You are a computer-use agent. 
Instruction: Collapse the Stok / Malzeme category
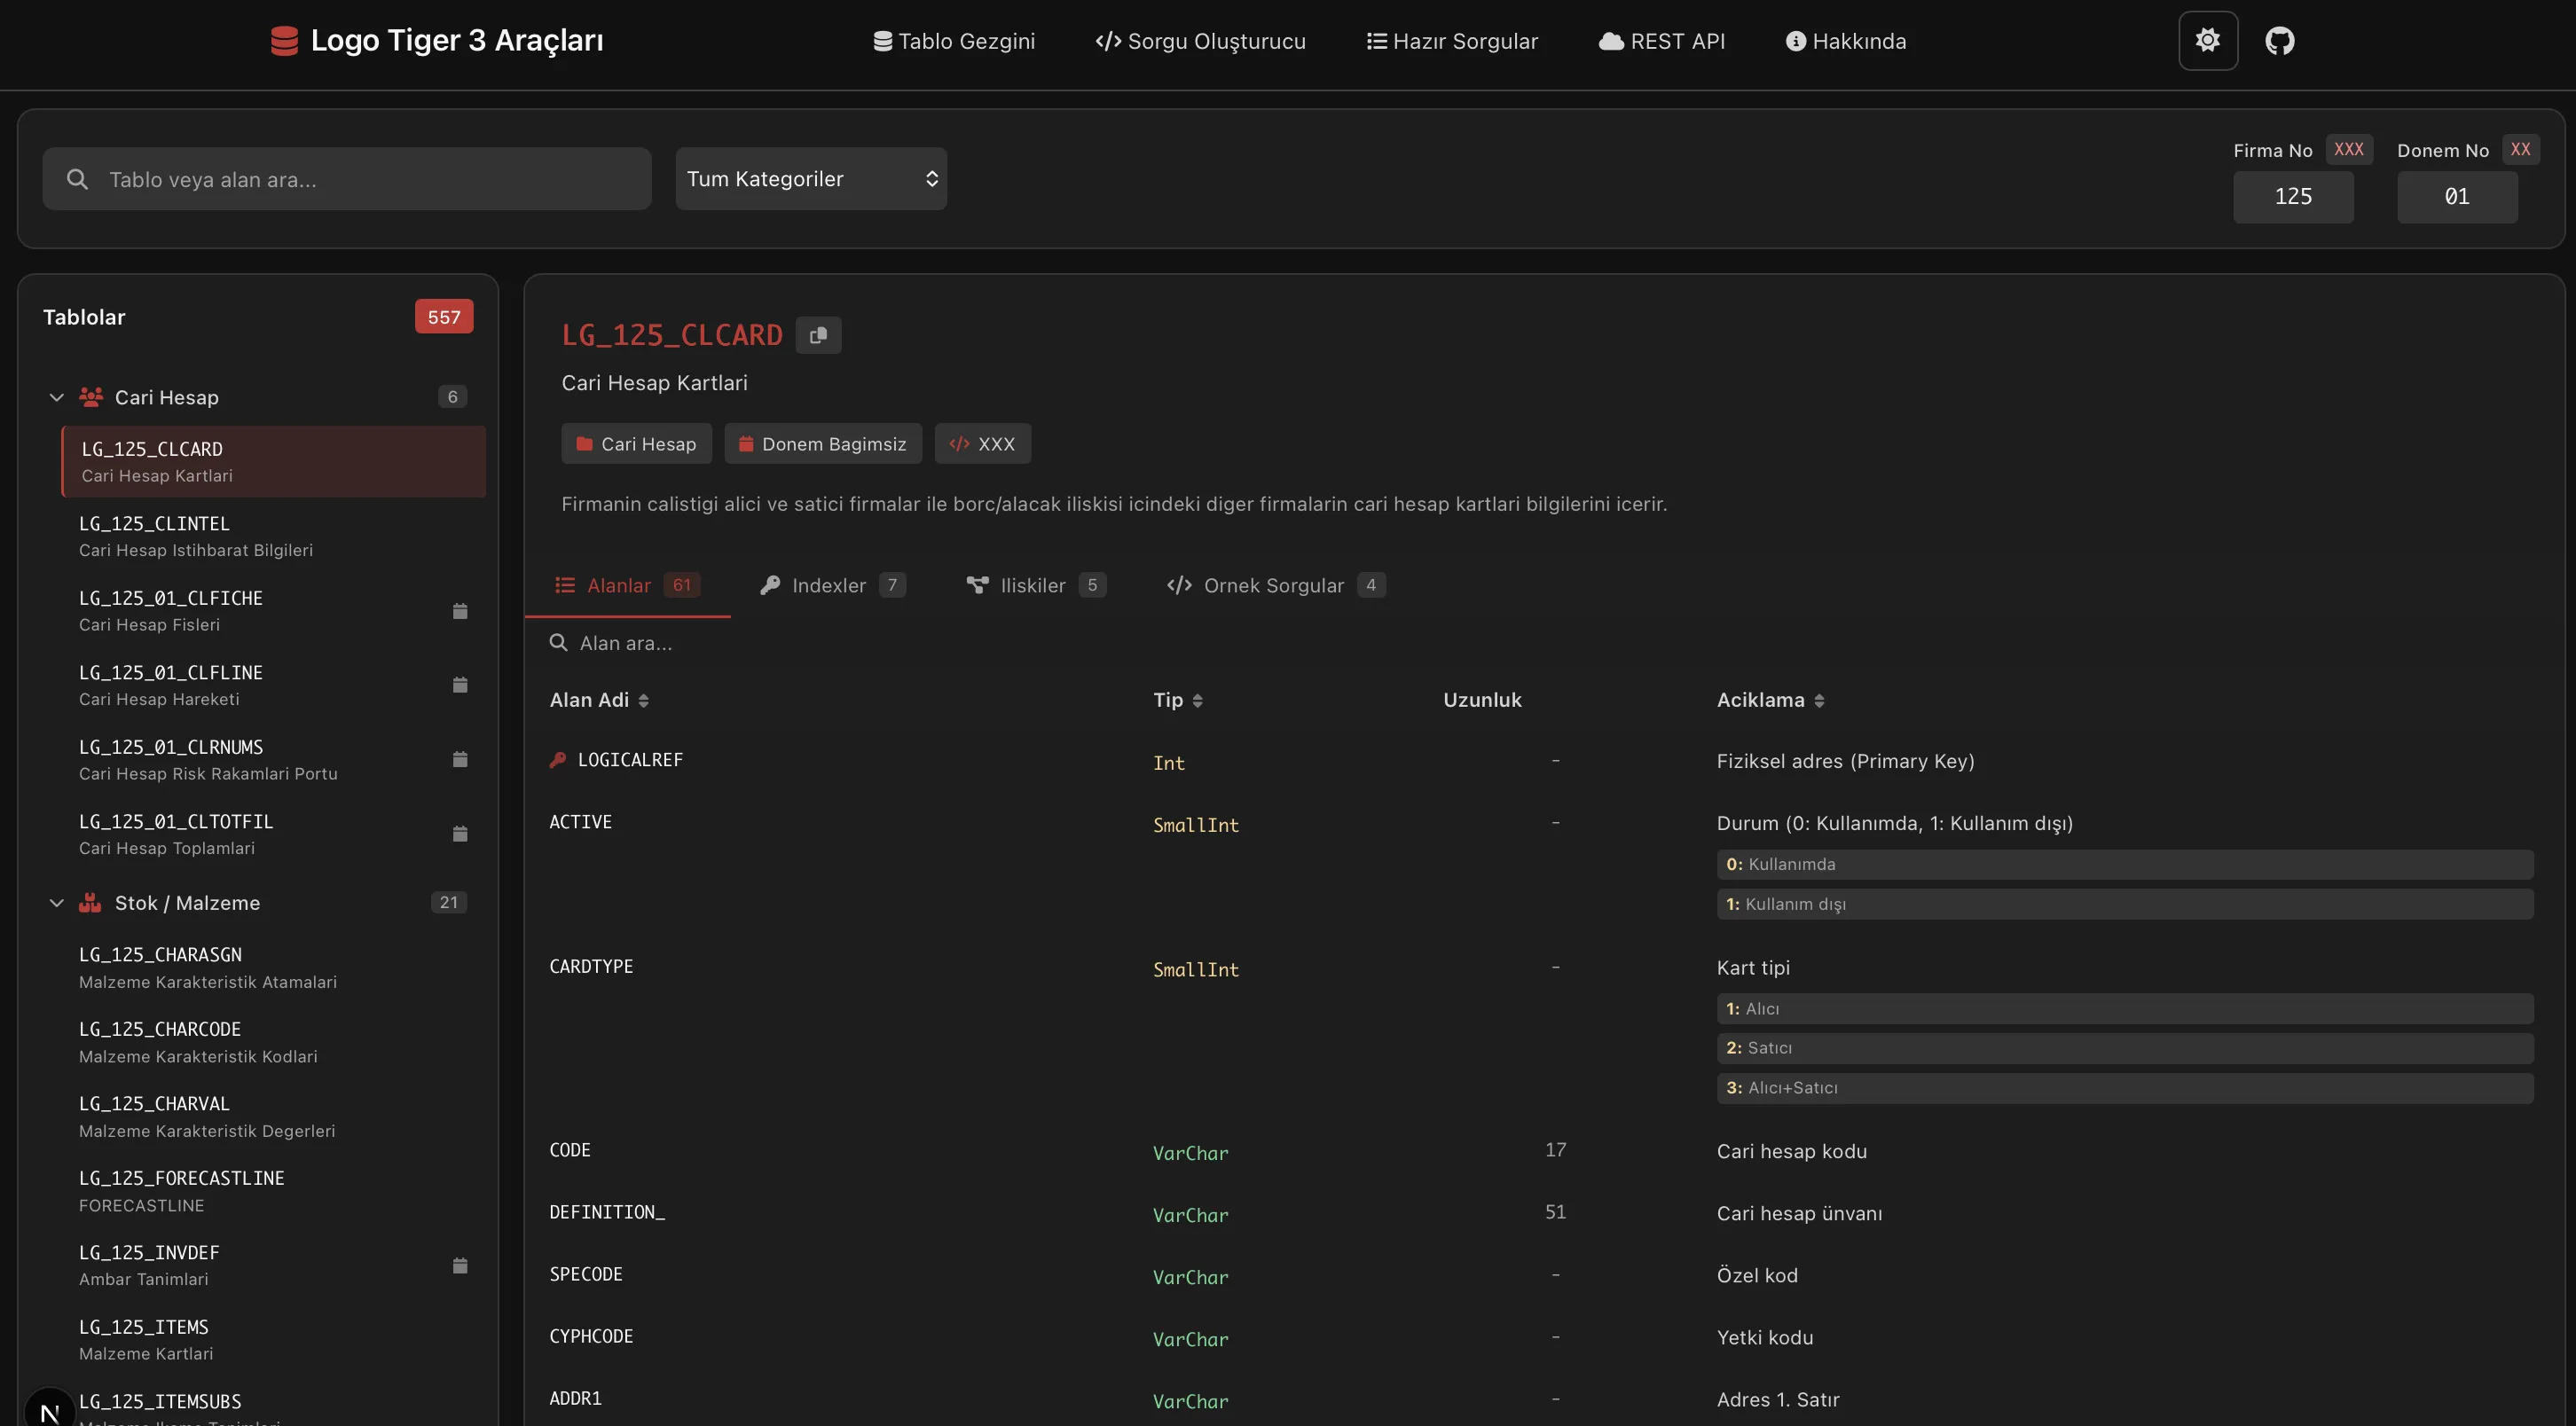(57, 903)
